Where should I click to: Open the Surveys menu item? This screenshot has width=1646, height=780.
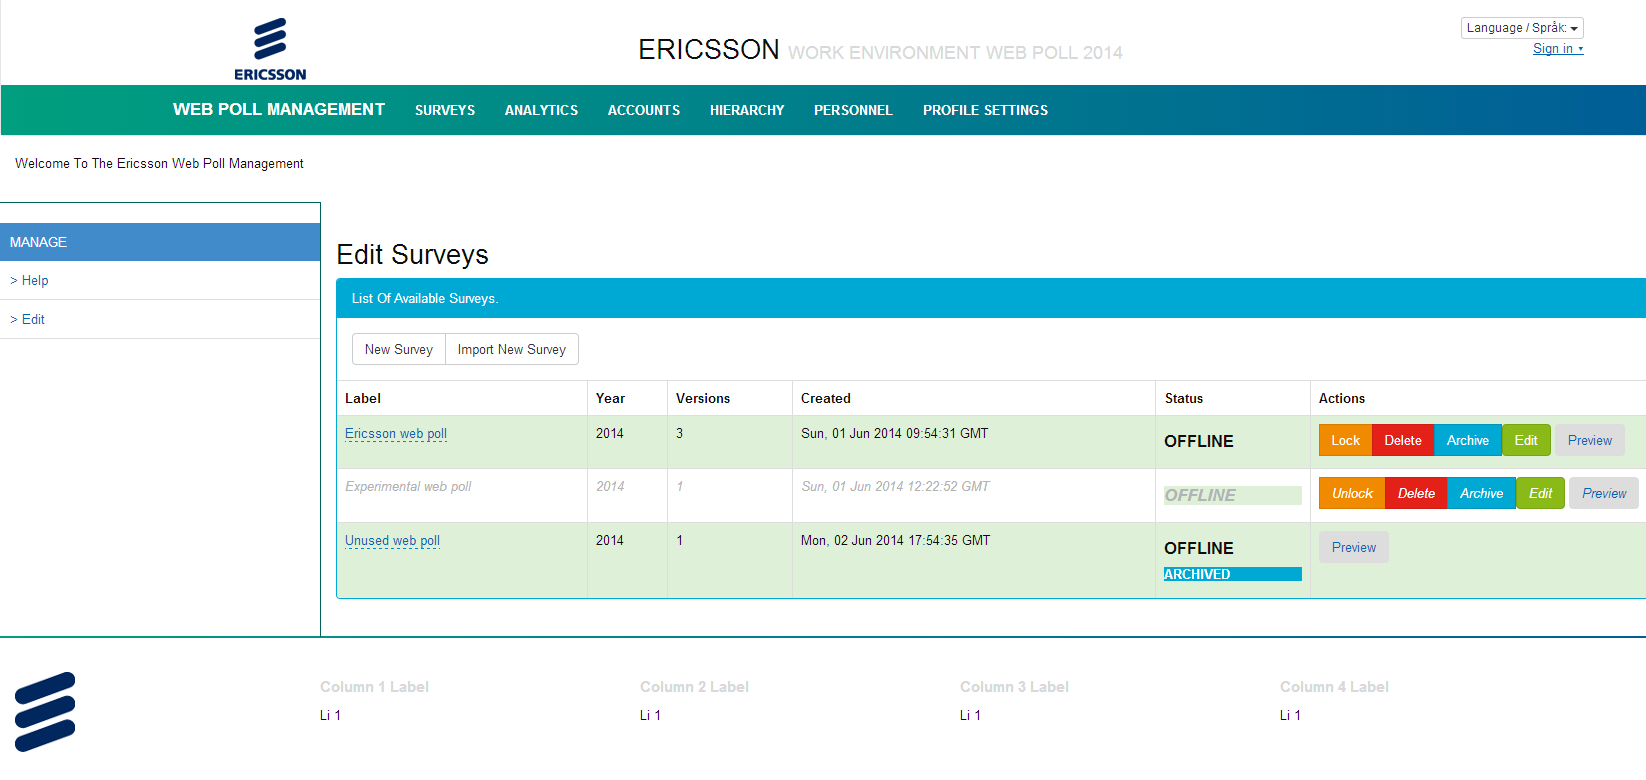[445, 110]
